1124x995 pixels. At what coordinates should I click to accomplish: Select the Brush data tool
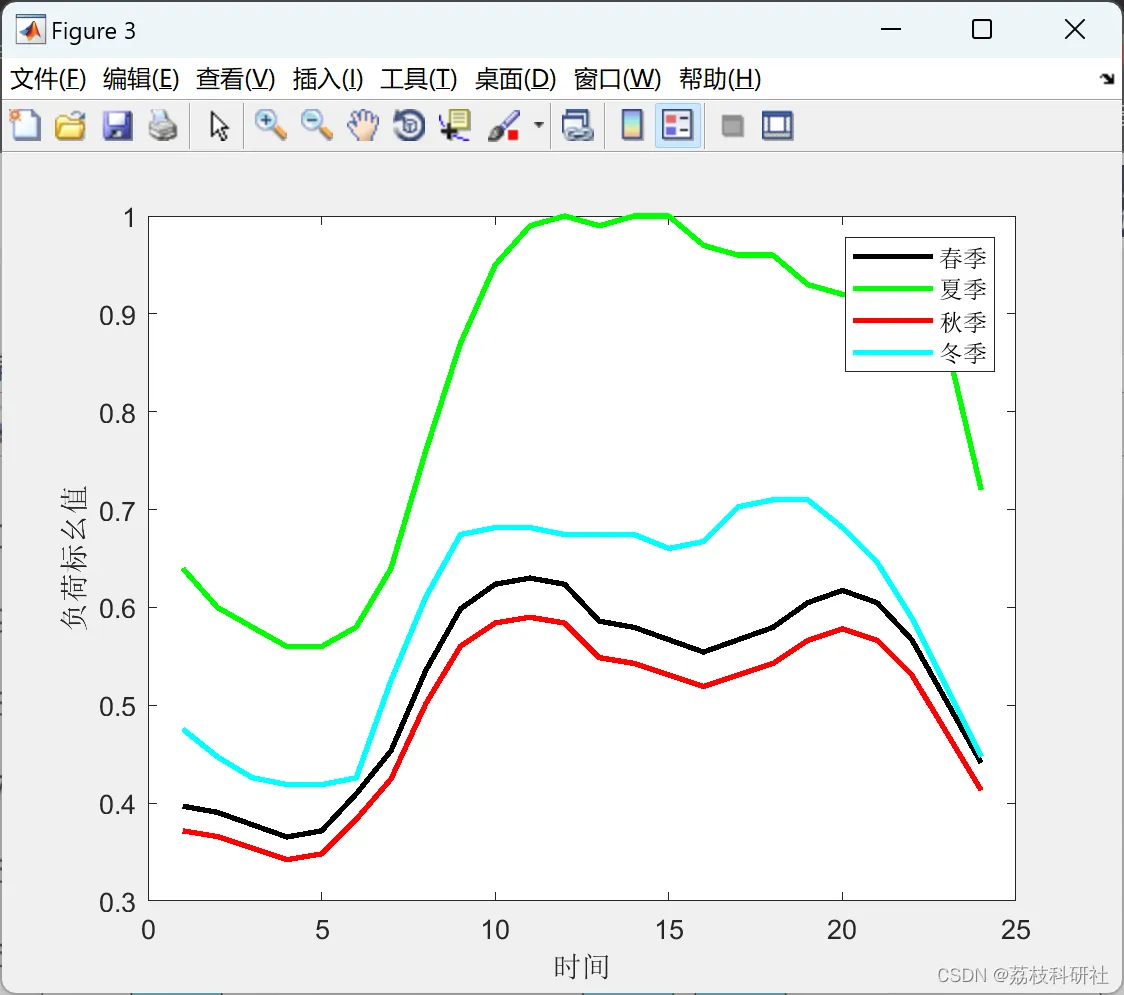(x=503, y=125)
